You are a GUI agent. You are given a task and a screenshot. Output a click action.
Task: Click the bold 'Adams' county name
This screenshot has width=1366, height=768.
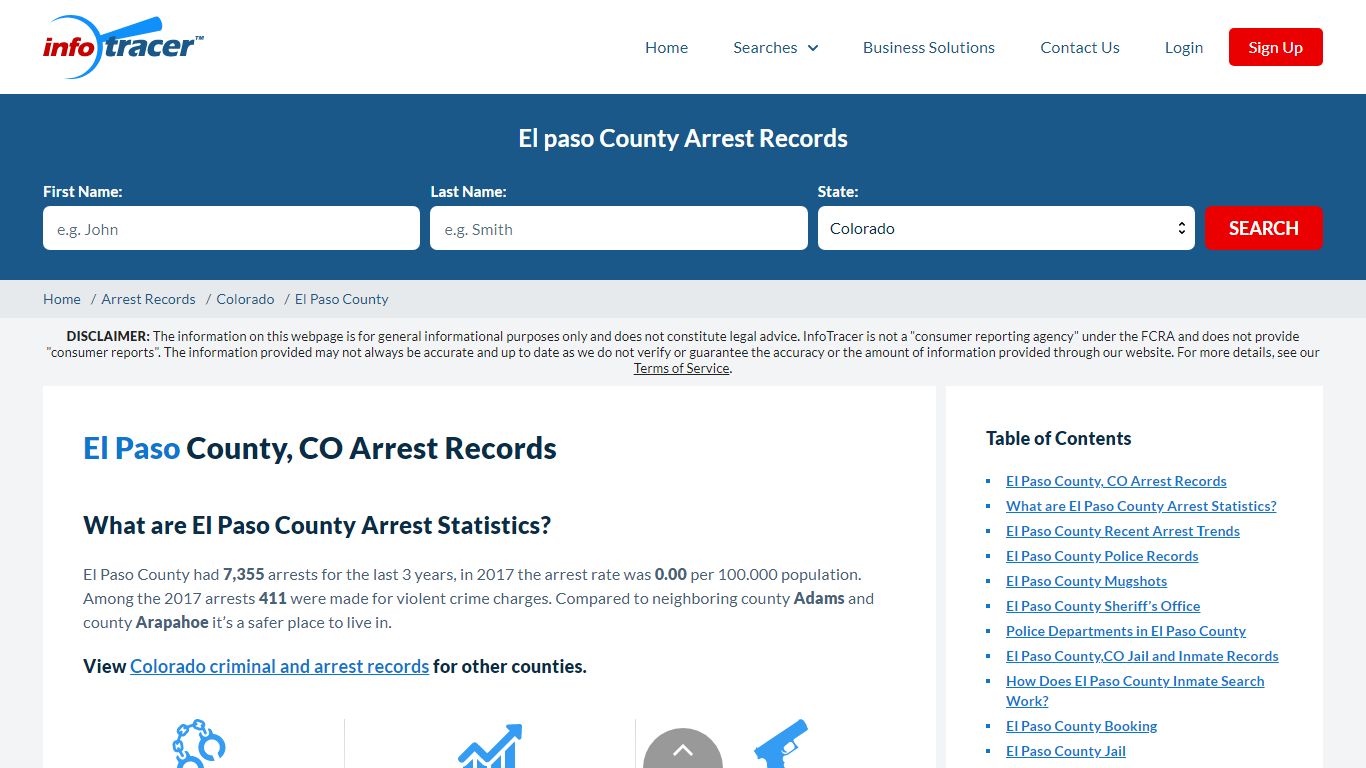click(x=819, y=598)
